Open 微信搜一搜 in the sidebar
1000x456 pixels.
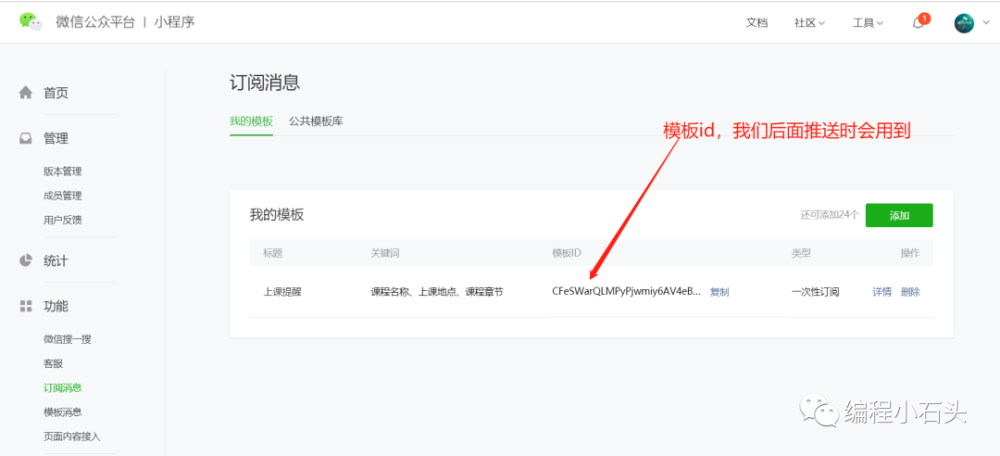pos(67,340)
